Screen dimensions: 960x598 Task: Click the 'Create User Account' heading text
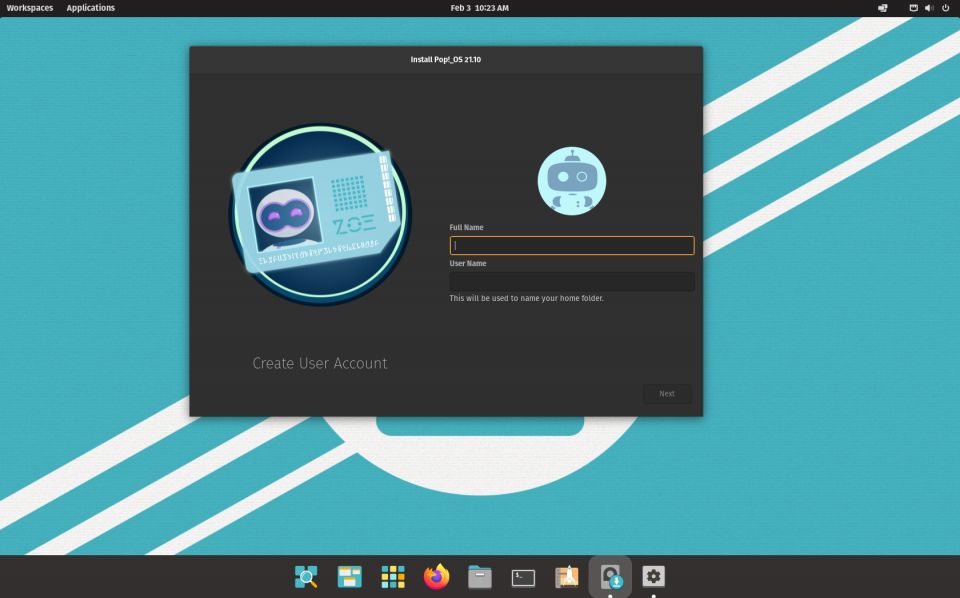320,363
